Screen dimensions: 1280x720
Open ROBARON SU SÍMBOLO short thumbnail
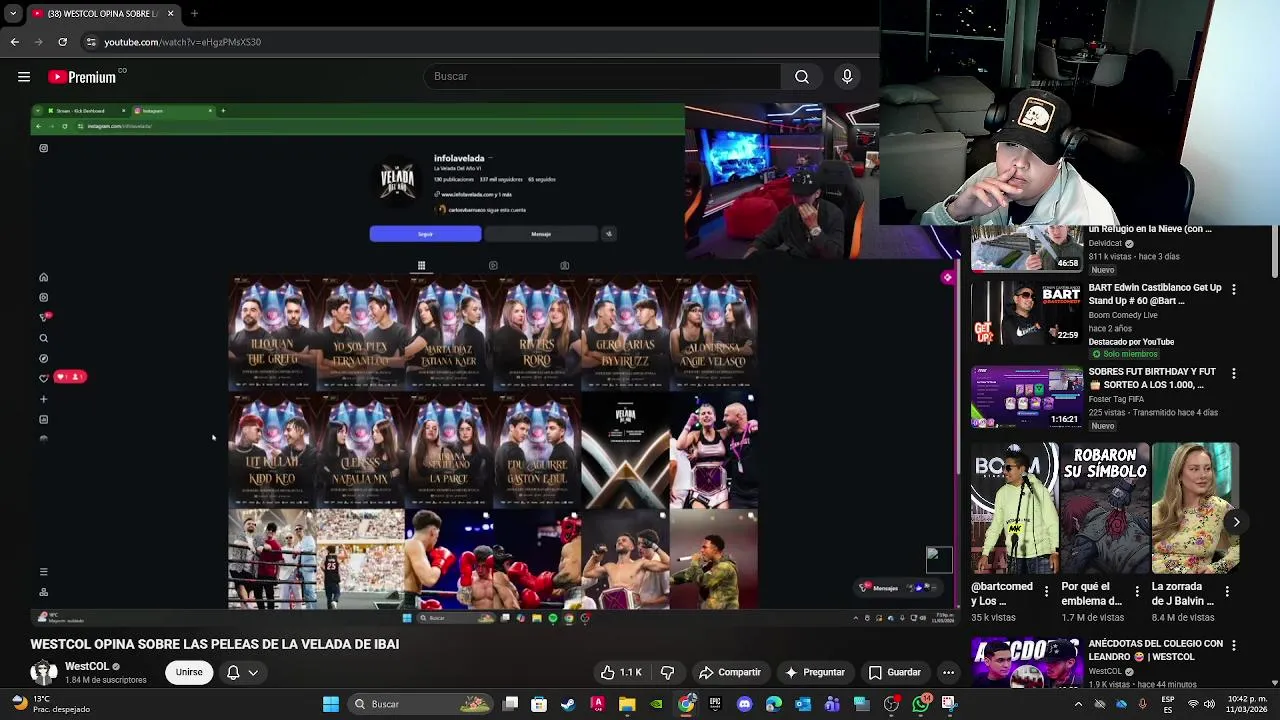point(1105,508)
